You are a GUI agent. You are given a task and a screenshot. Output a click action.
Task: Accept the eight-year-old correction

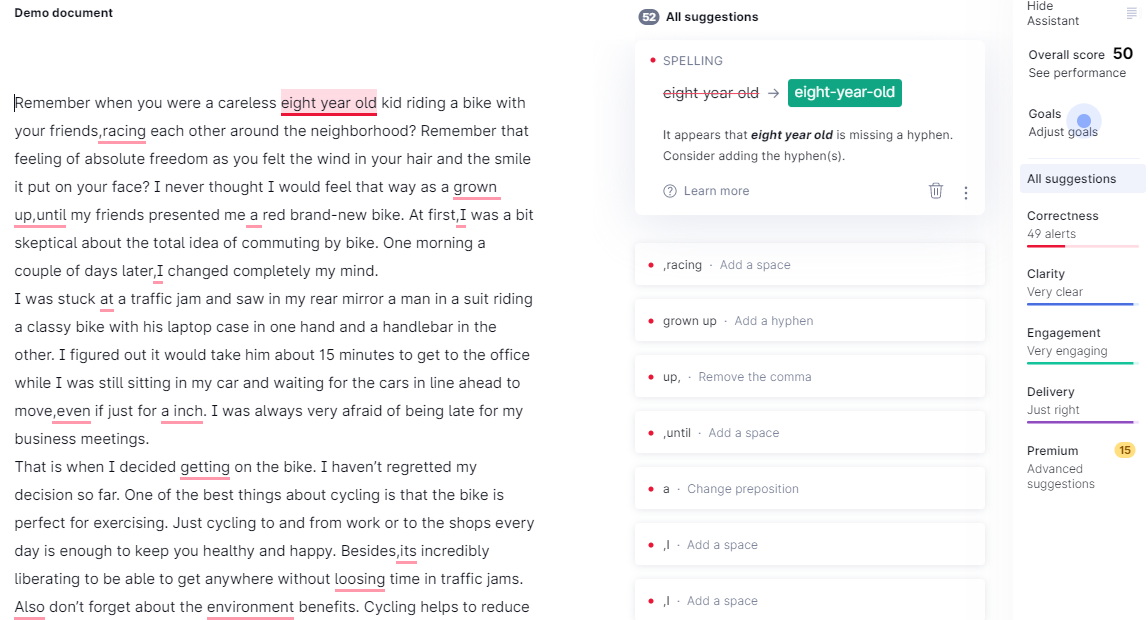point(844,93)
